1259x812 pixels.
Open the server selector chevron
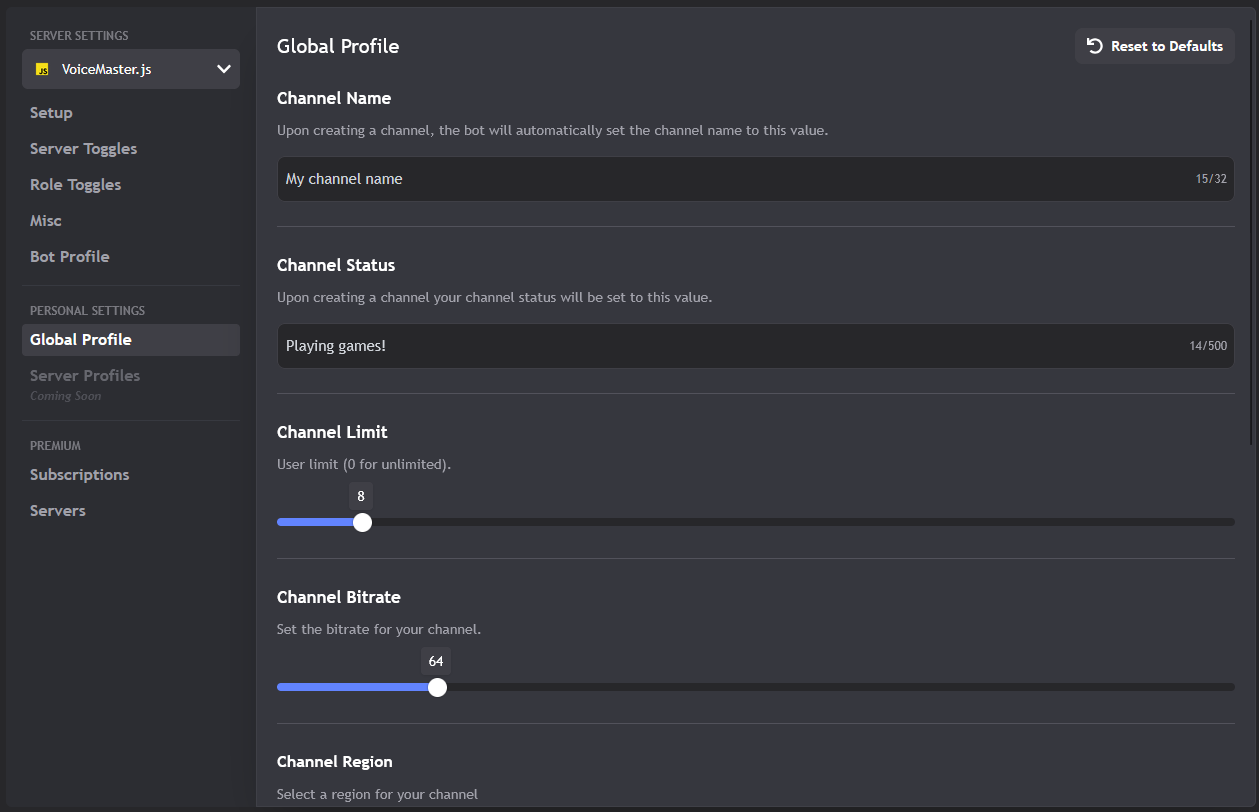(224, 69)
